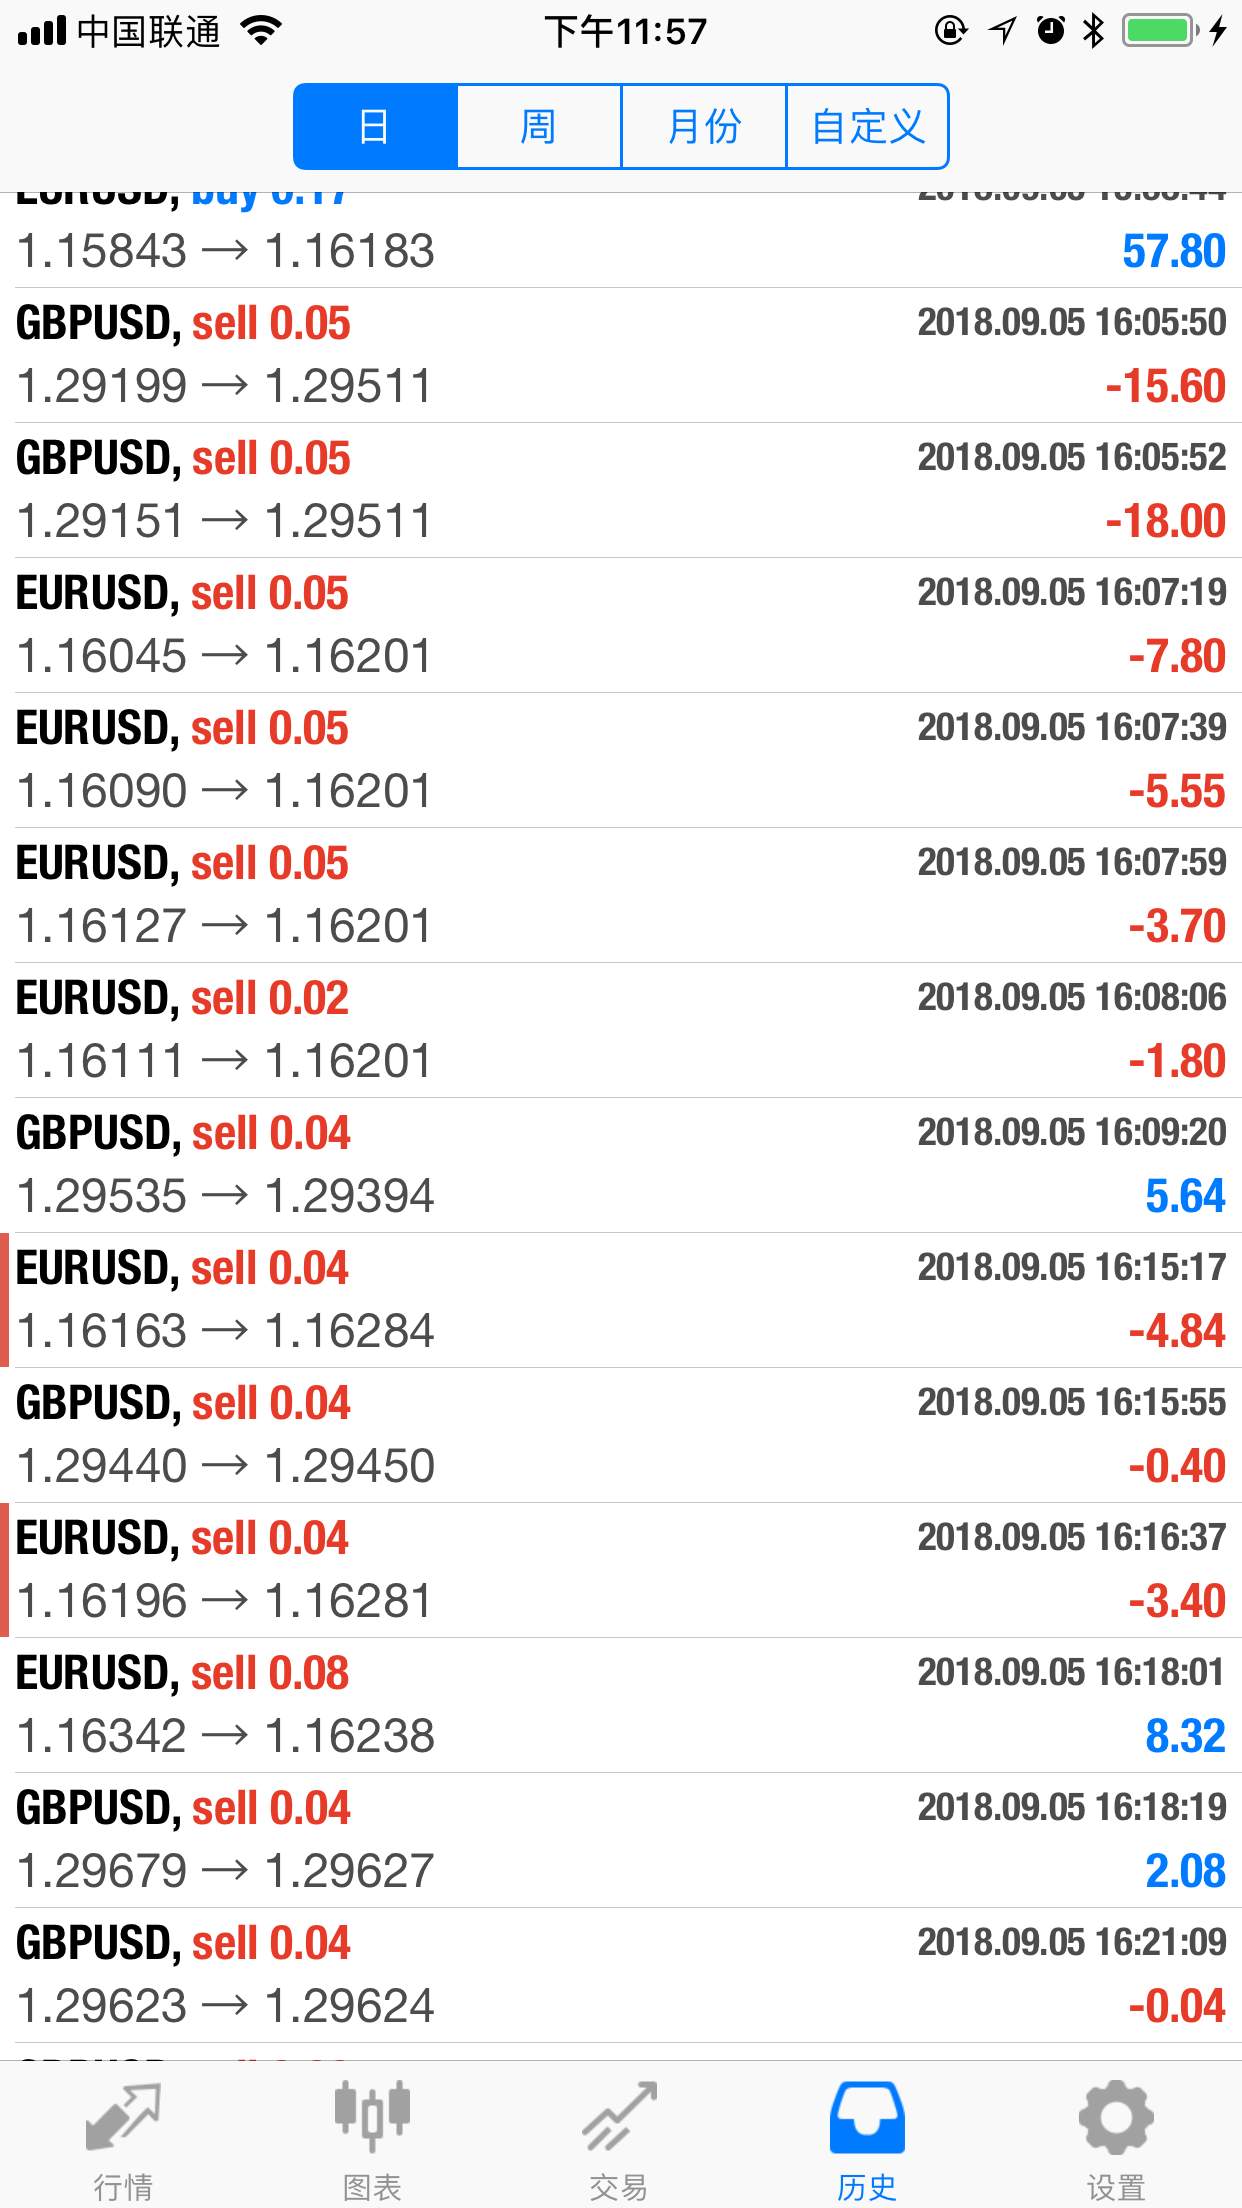Switch to the Month (月份) period
This screenshot has width=1242, height=2208.
coord(704,127)
